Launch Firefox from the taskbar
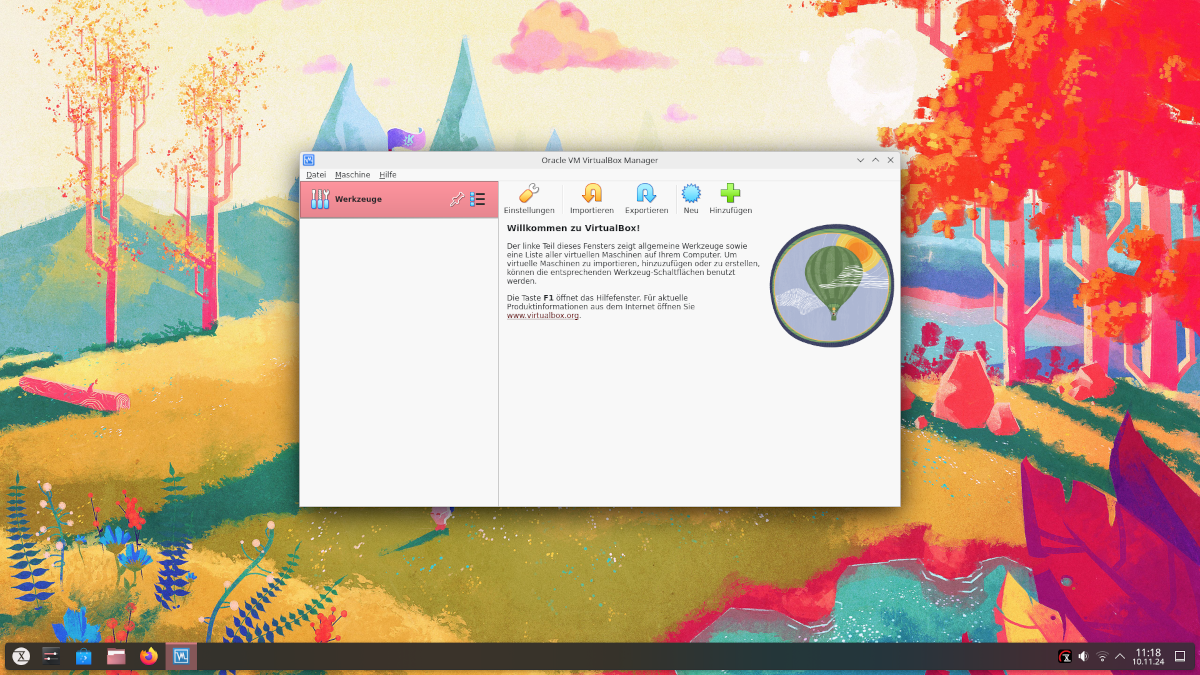The width and height of the screenshot is (1200, 675). (x=149, y=656)
